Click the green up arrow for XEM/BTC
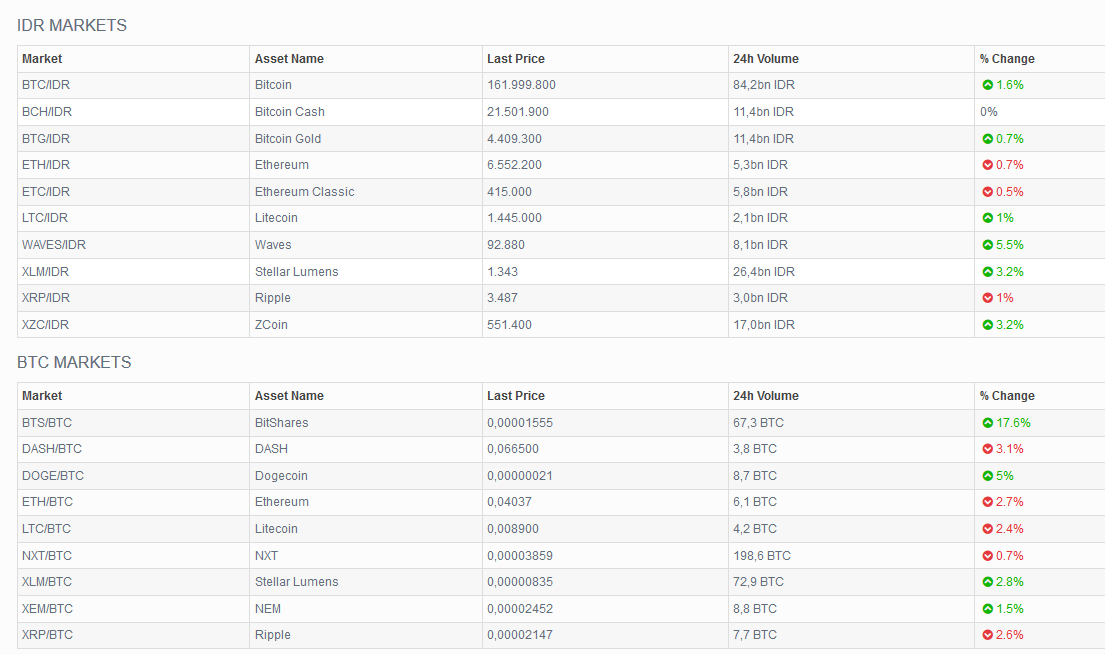This screenshot has height=656, width=1105. (x=987, y=609)
